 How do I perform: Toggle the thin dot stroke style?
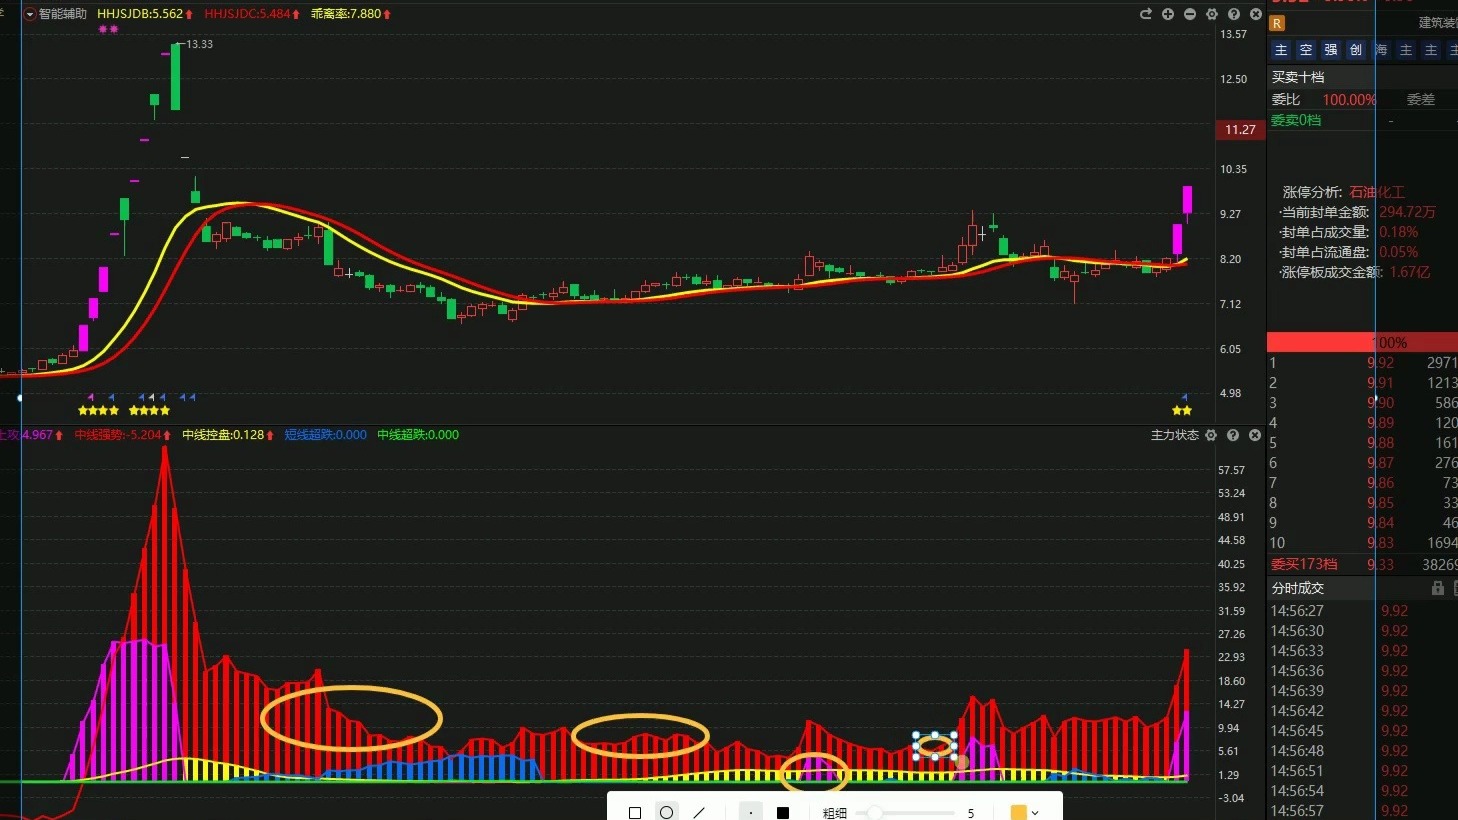click(751, 813)
